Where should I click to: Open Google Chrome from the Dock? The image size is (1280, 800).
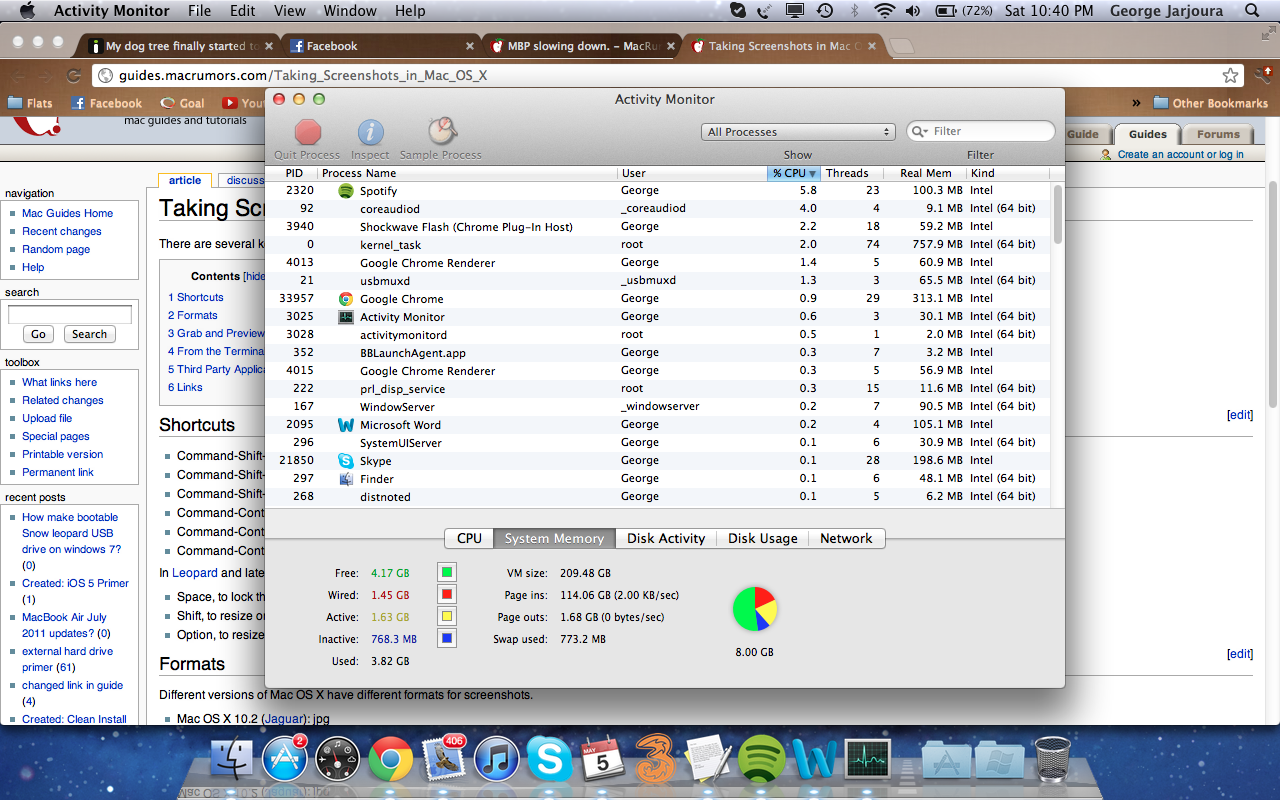tap(390, 759)
